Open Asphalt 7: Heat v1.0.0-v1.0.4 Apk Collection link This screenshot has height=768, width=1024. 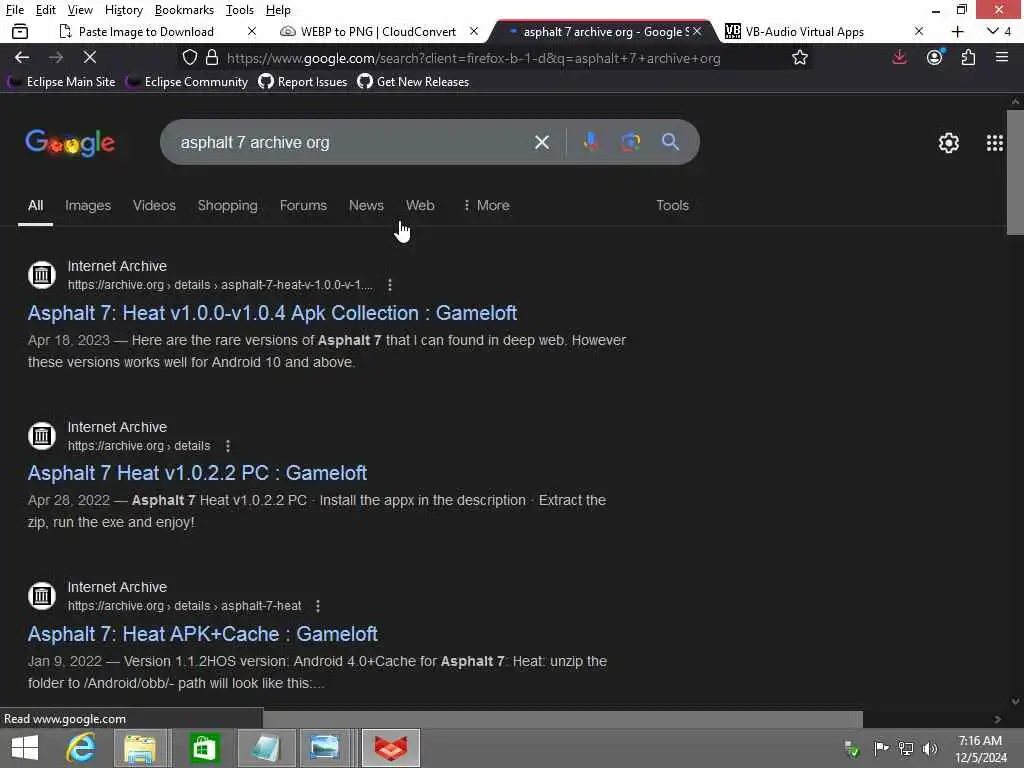click(x=272, y=313)
